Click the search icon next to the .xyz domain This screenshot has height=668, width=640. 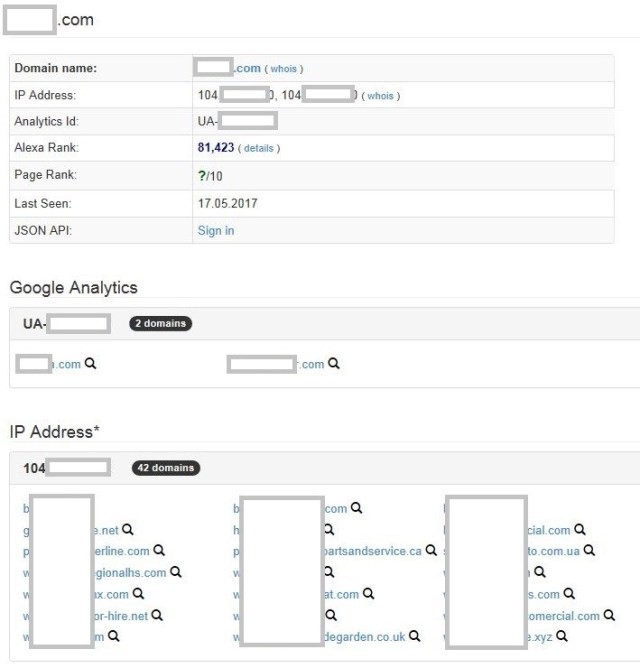point(562,635)
